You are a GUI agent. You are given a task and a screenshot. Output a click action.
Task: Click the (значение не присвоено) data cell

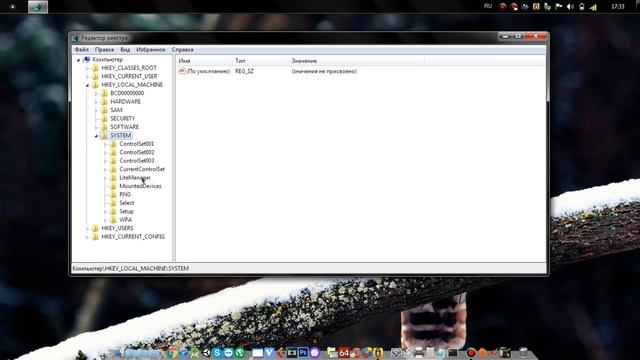pos(324,71)
